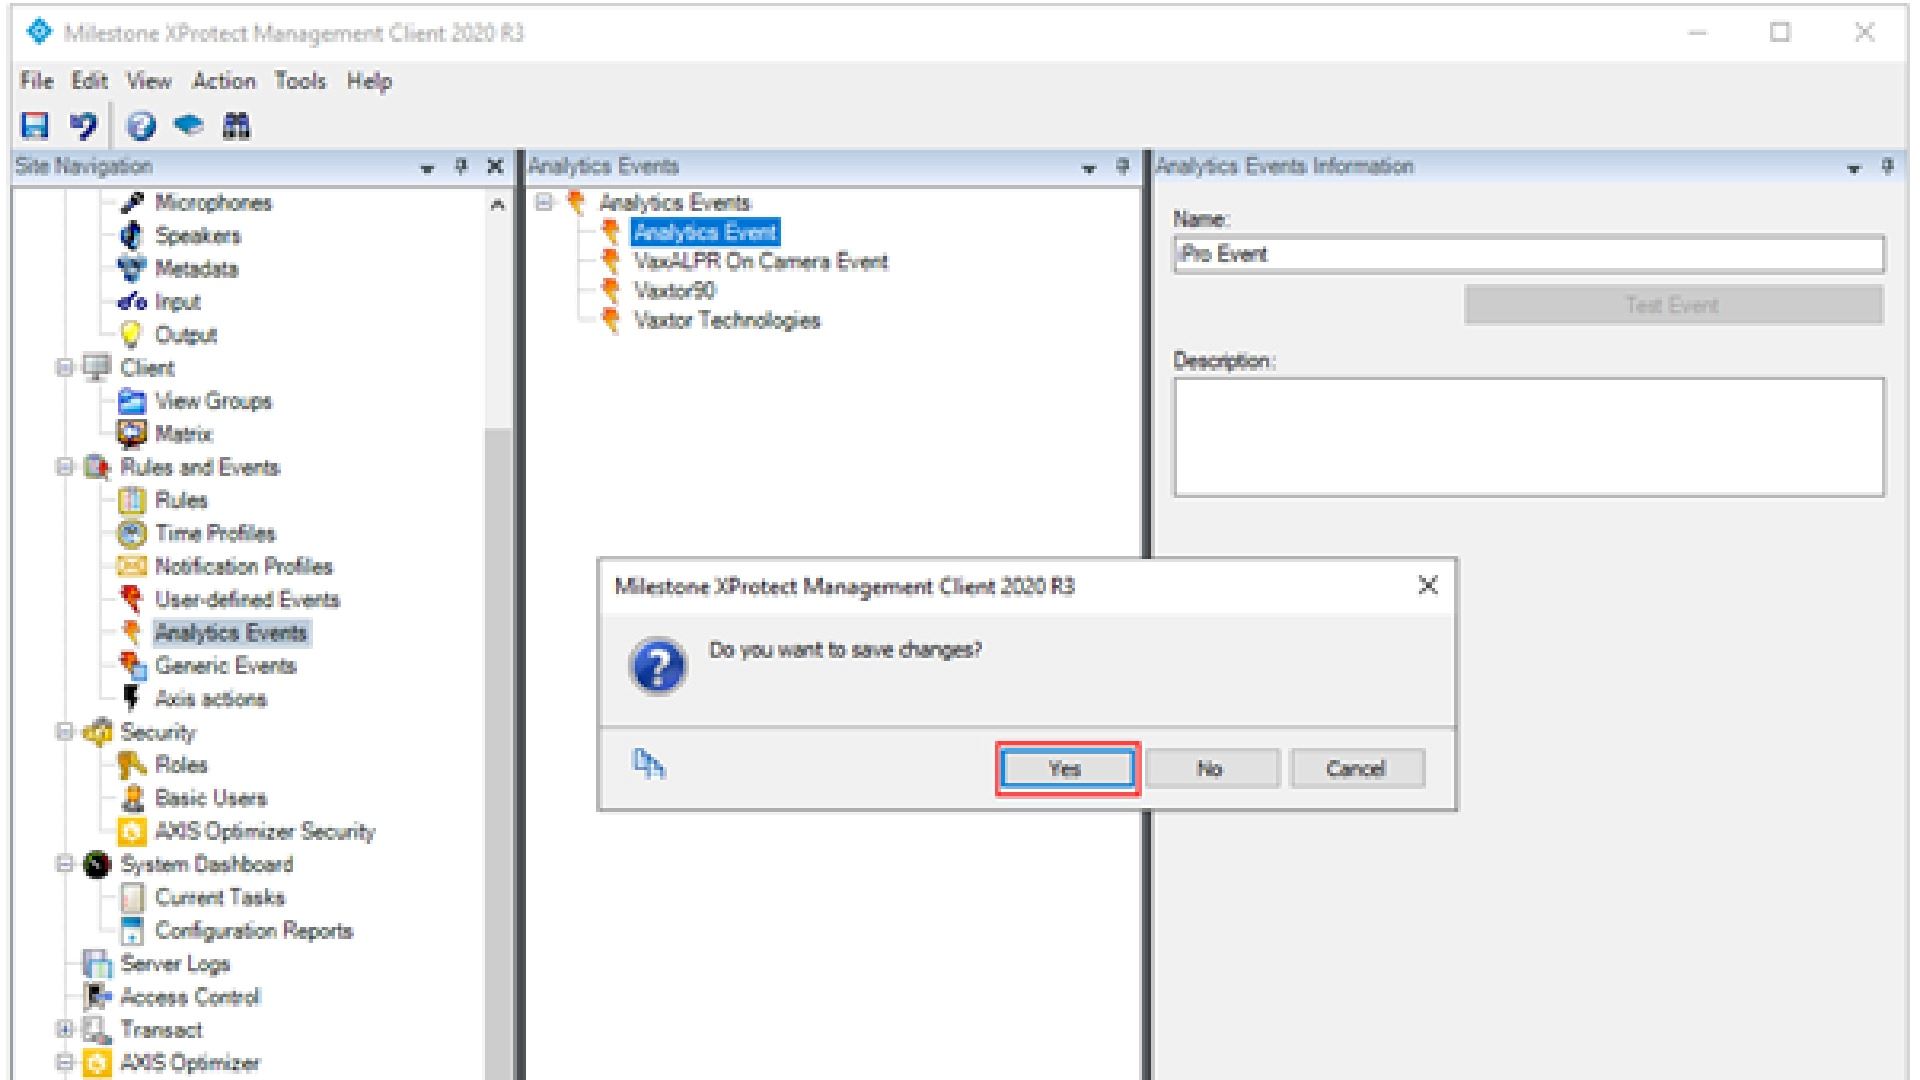Click the Name input field
Screen dimensions: 1920x1080
point(1529,254)
